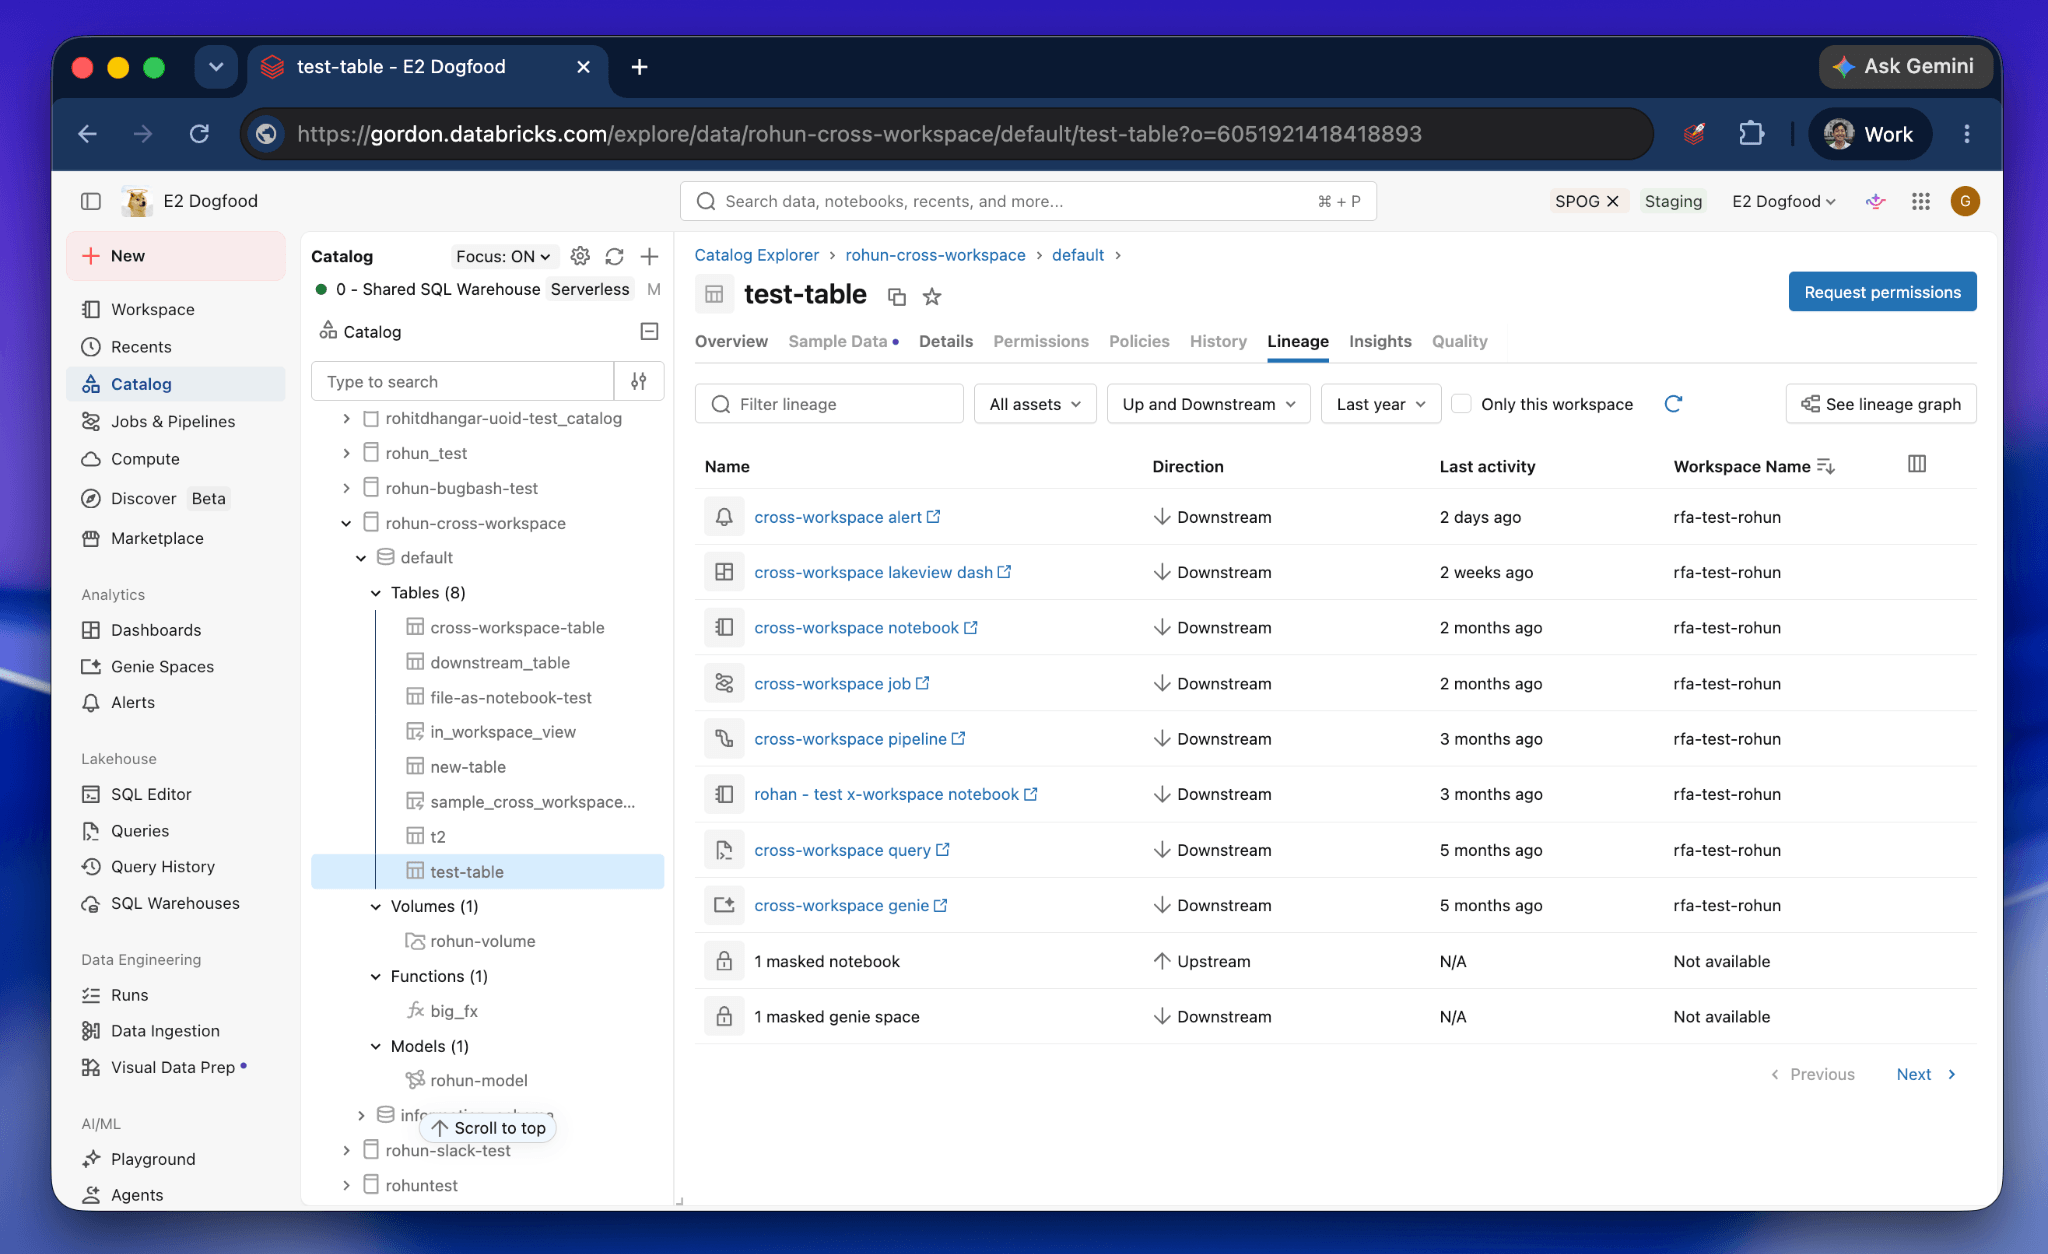
Task: Go back in browser history
Action: 88,134
